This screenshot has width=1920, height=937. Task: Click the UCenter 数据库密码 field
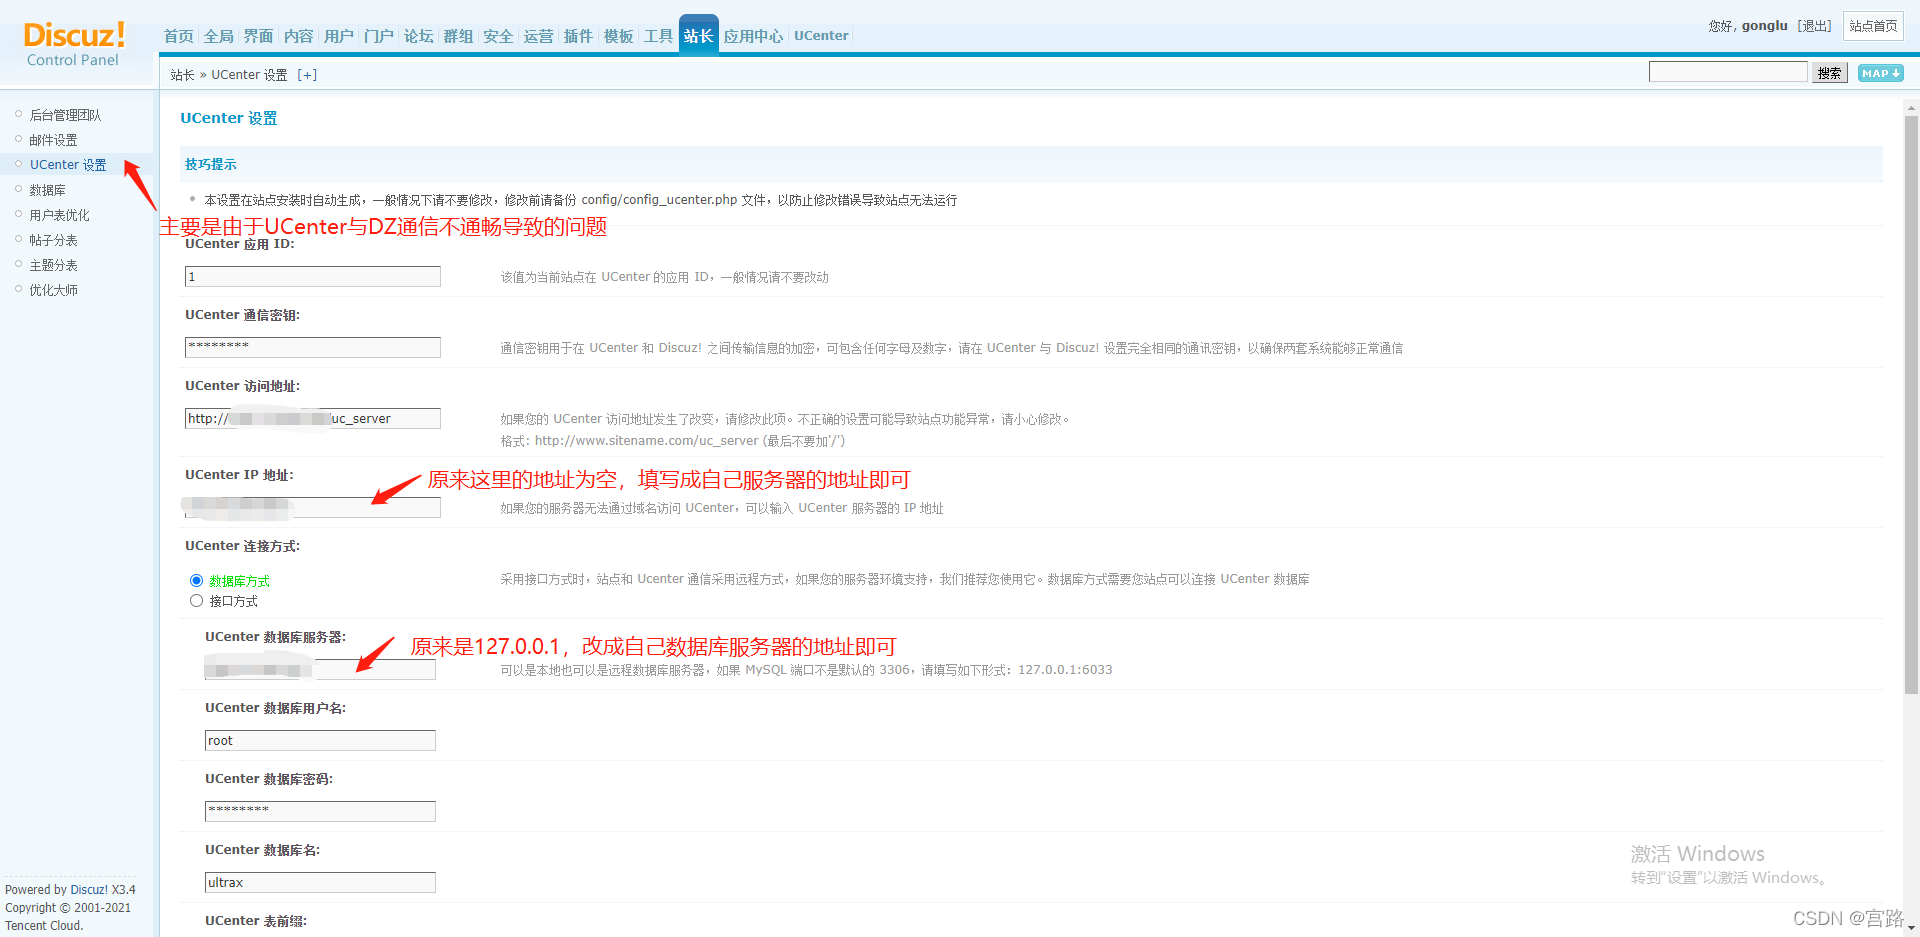pos(320,812)
